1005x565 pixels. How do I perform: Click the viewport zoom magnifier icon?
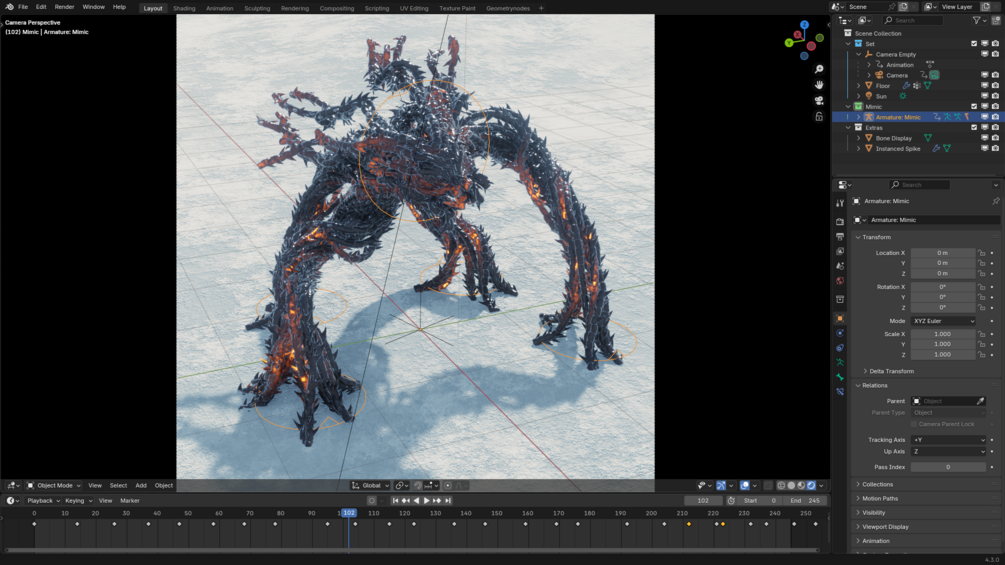[819, 69]
